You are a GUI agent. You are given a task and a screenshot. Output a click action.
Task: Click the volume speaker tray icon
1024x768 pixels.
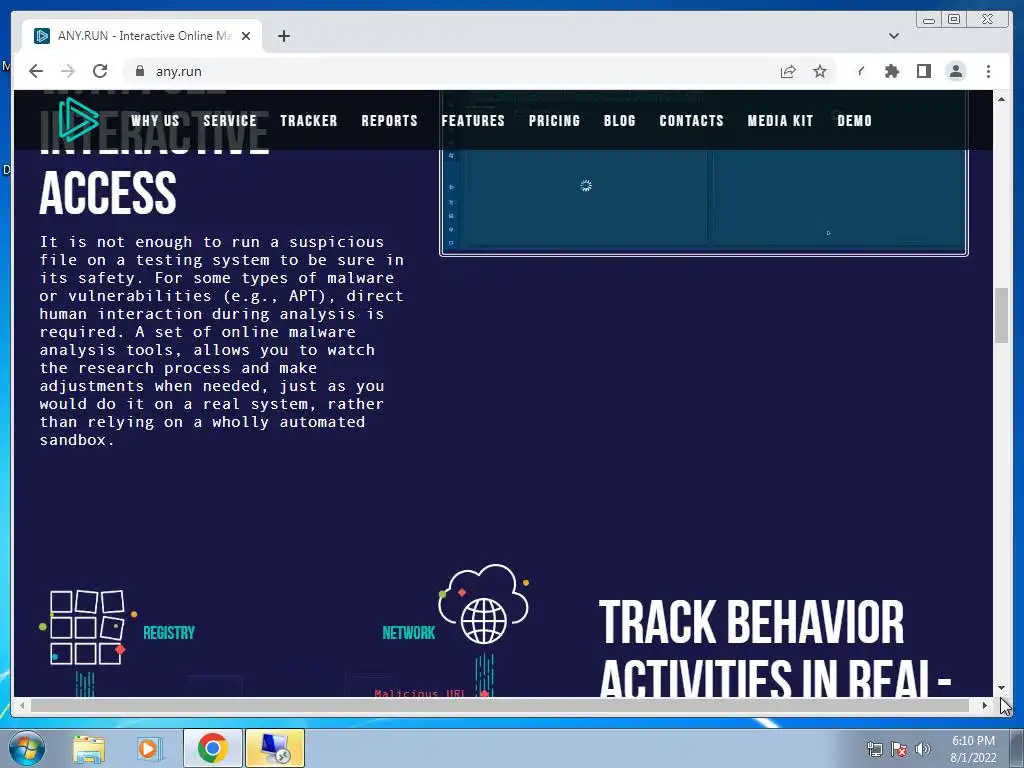click(x=922, y=749)
